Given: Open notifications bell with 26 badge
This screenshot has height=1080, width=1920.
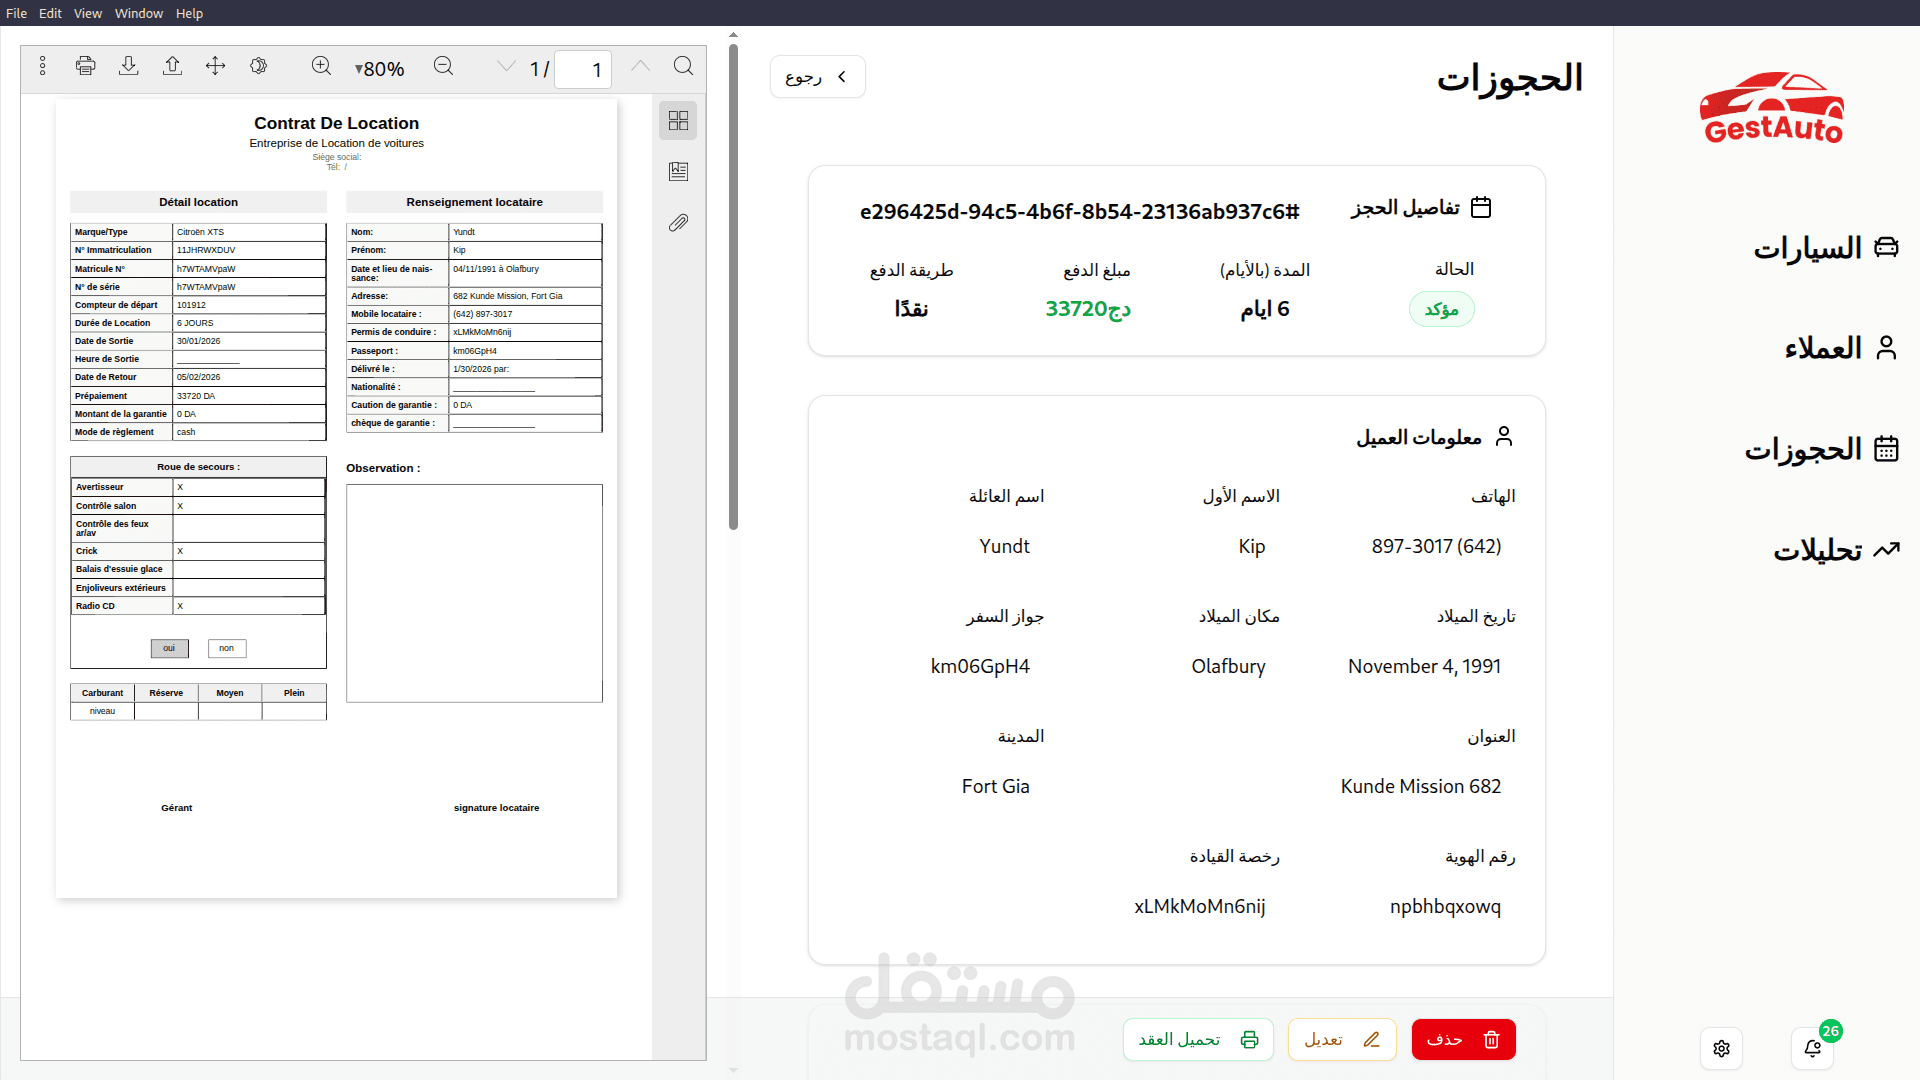Looking at the screenshot, I should pyautogui.click(x=1812, y=1048).
